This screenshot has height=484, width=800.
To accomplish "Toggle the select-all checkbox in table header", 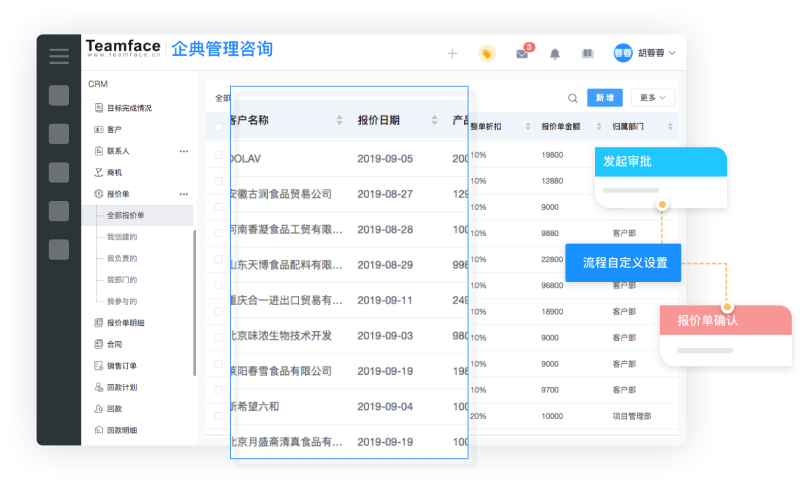I will tap(219, 127).
